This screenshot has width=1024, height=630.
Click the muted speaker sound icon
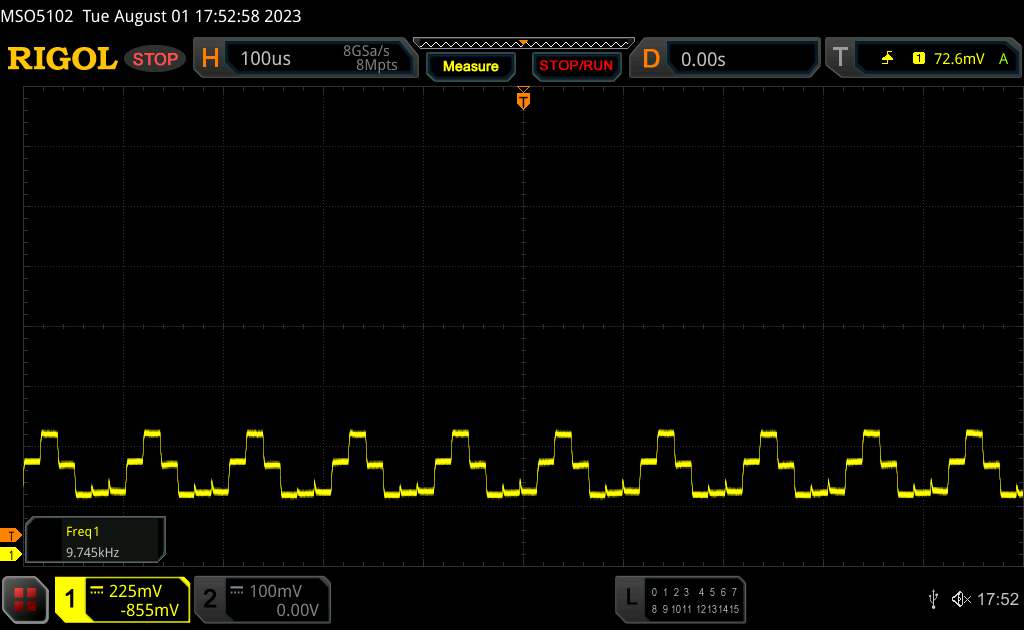[960, 599]
